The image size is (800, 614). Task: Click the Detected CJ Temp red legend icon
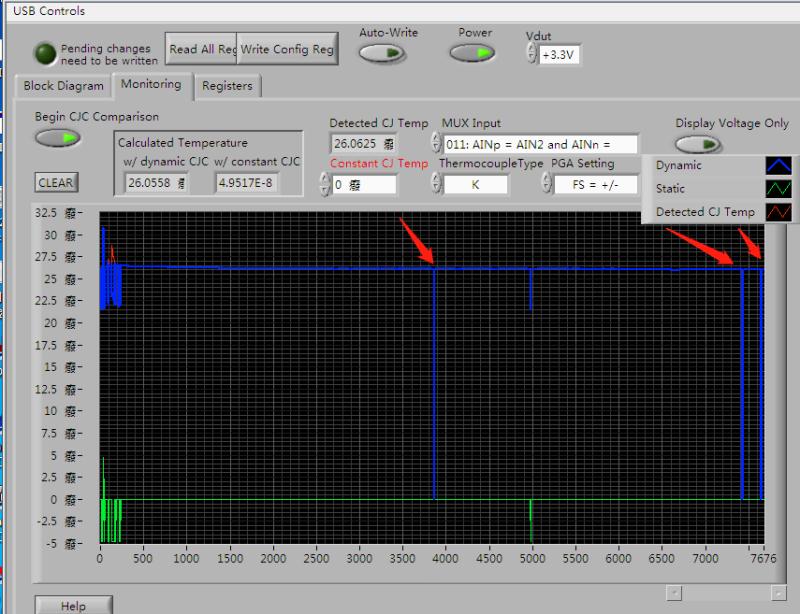pyautogui.click(x=779, y=212)
